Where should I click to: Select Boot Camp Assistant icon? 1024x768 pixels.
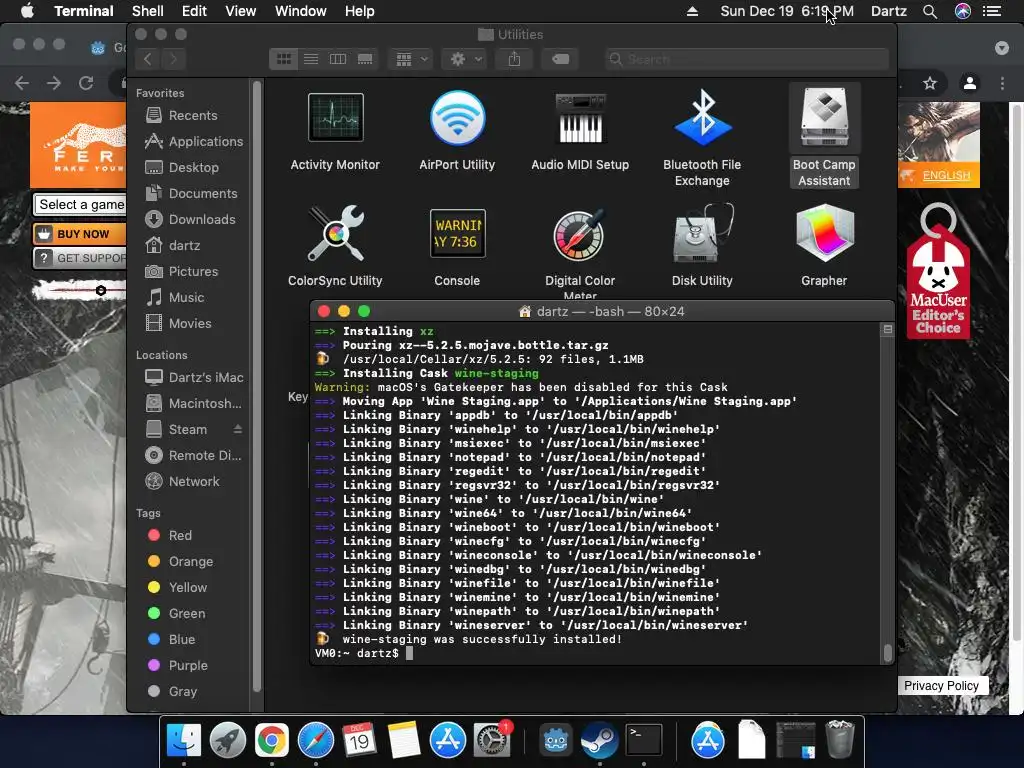point(824,118)
